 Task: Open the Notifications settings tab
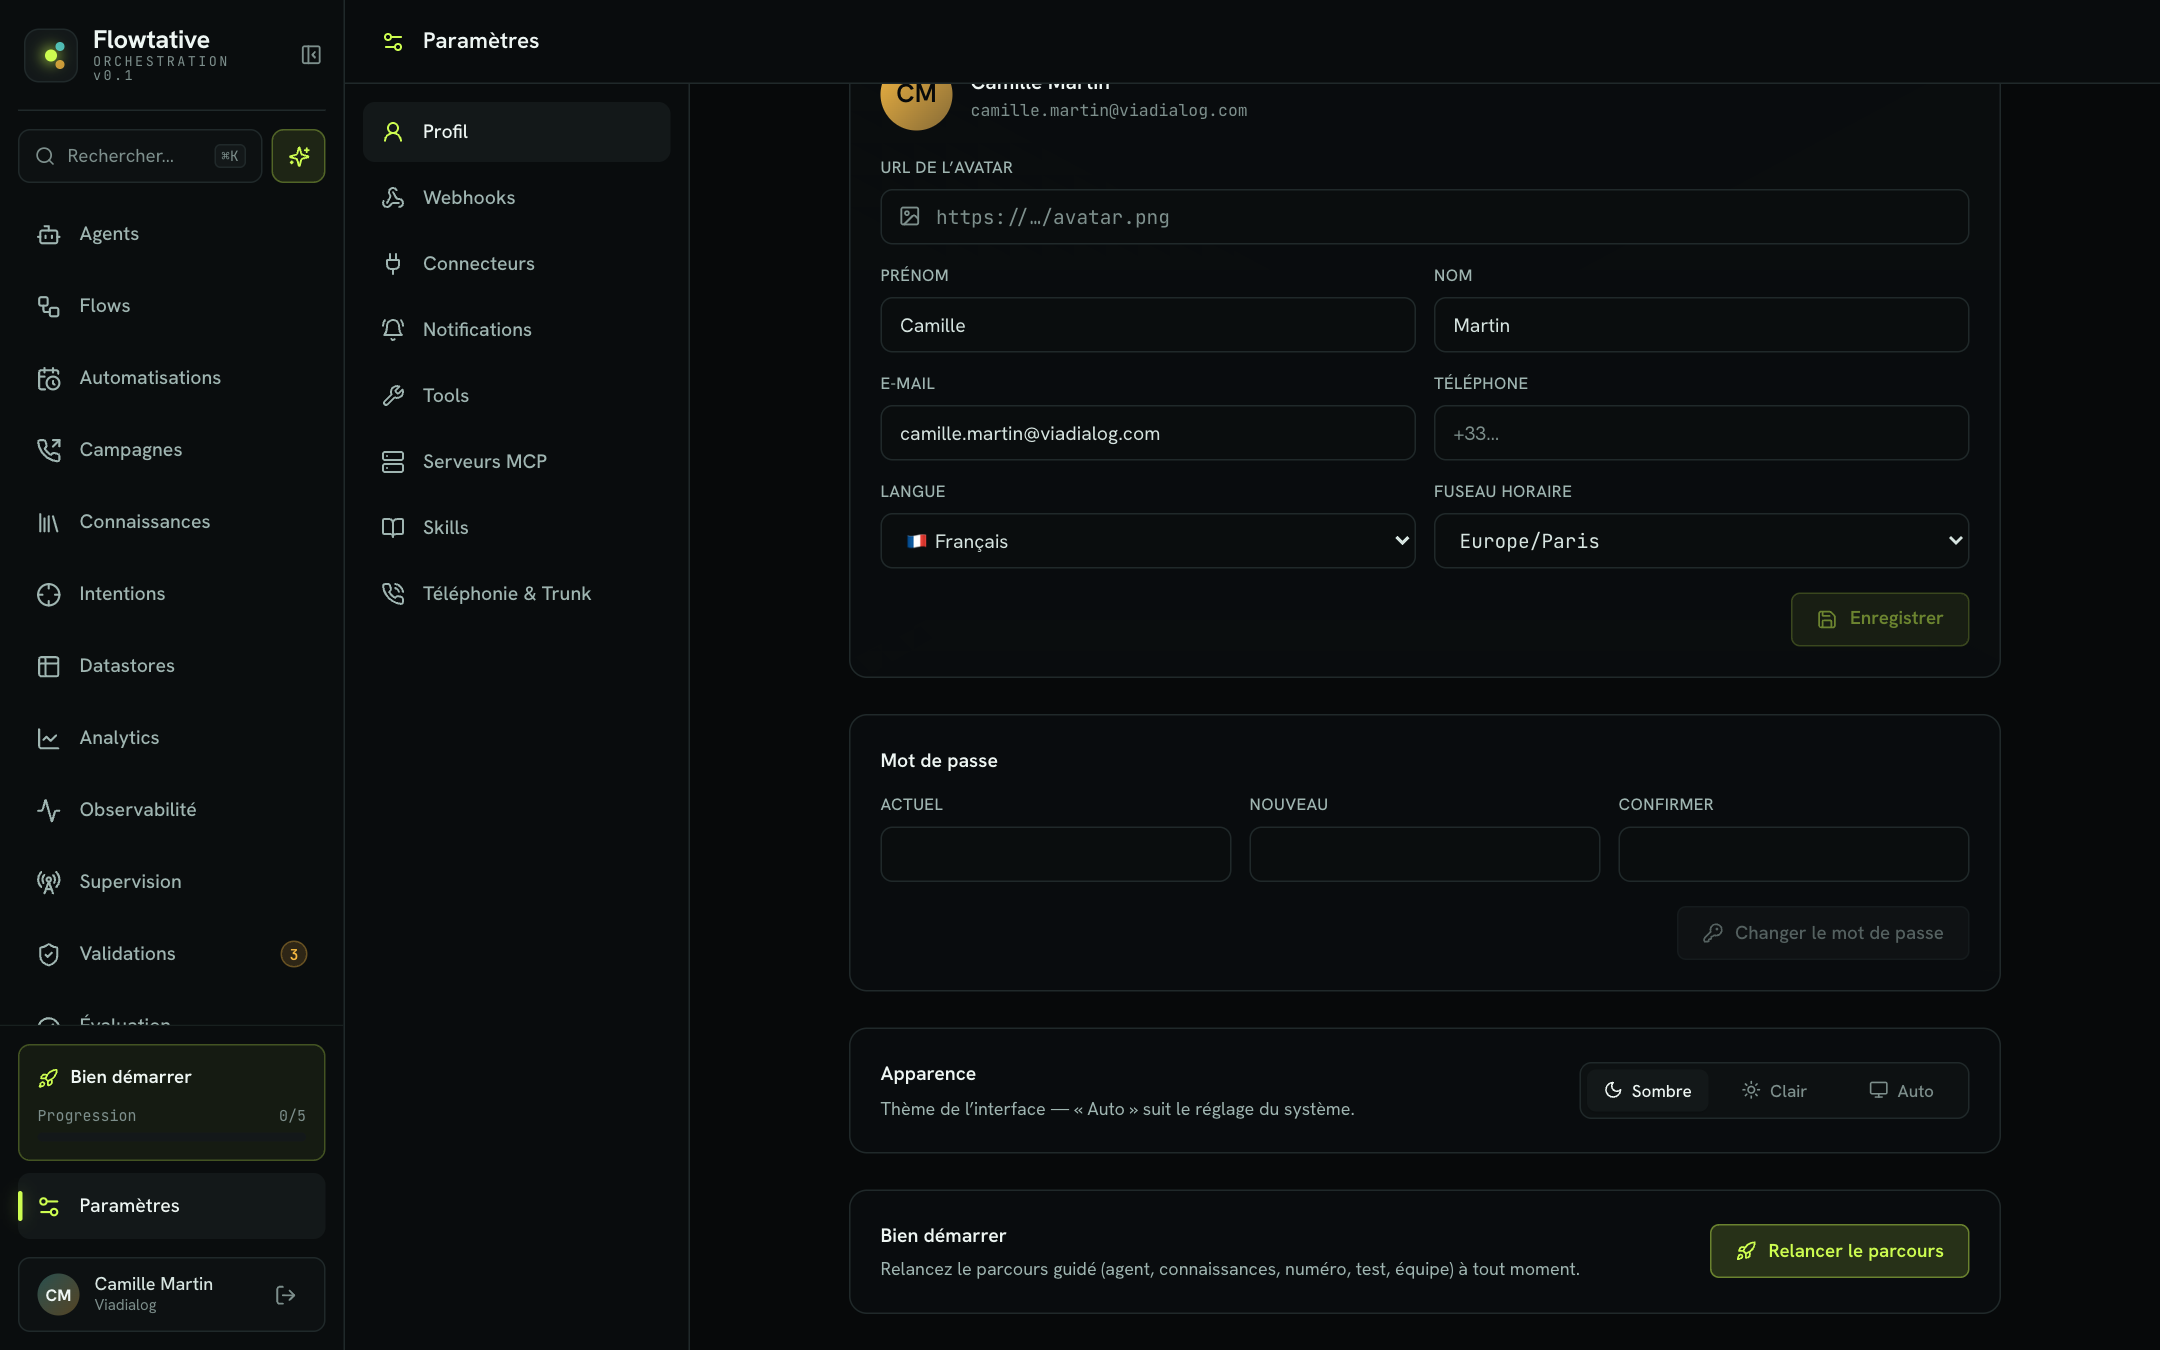(x=516, y=330)
